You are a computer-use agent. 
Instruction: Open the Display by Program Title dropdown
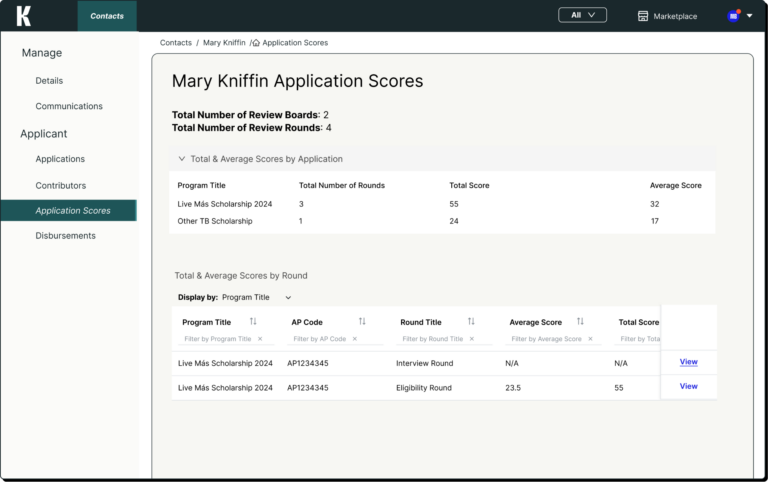[257, 297]
